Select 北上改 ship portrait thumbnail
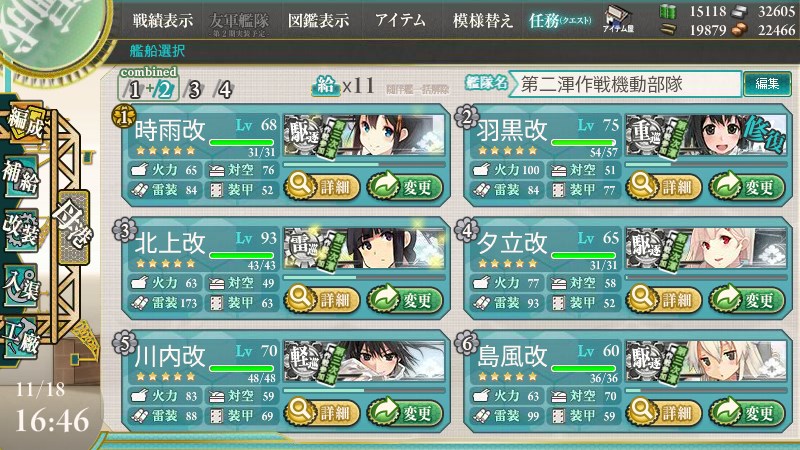This screenshot has height=450, width=800. pos(364,248)
